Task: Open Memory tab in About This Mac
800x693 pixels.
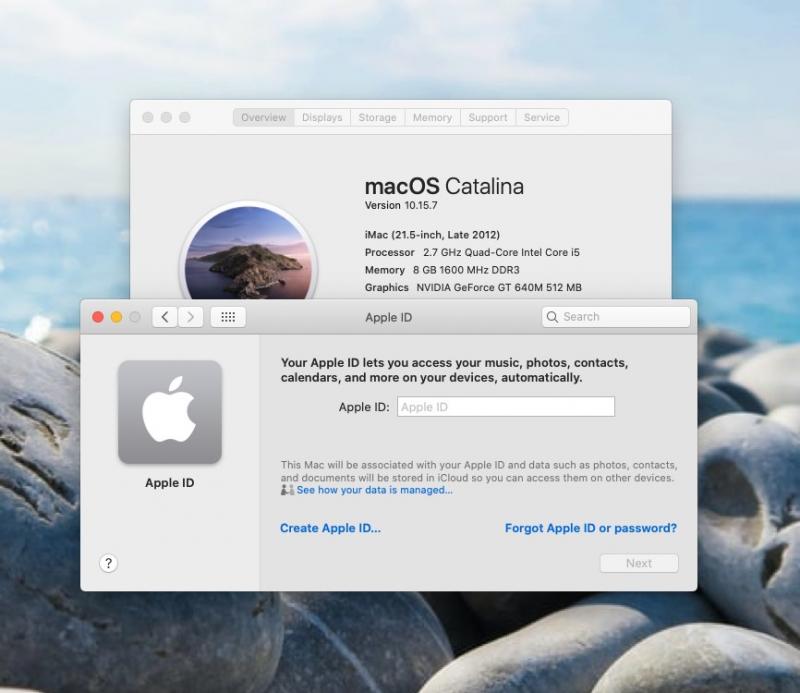Action: click(433, 117)
